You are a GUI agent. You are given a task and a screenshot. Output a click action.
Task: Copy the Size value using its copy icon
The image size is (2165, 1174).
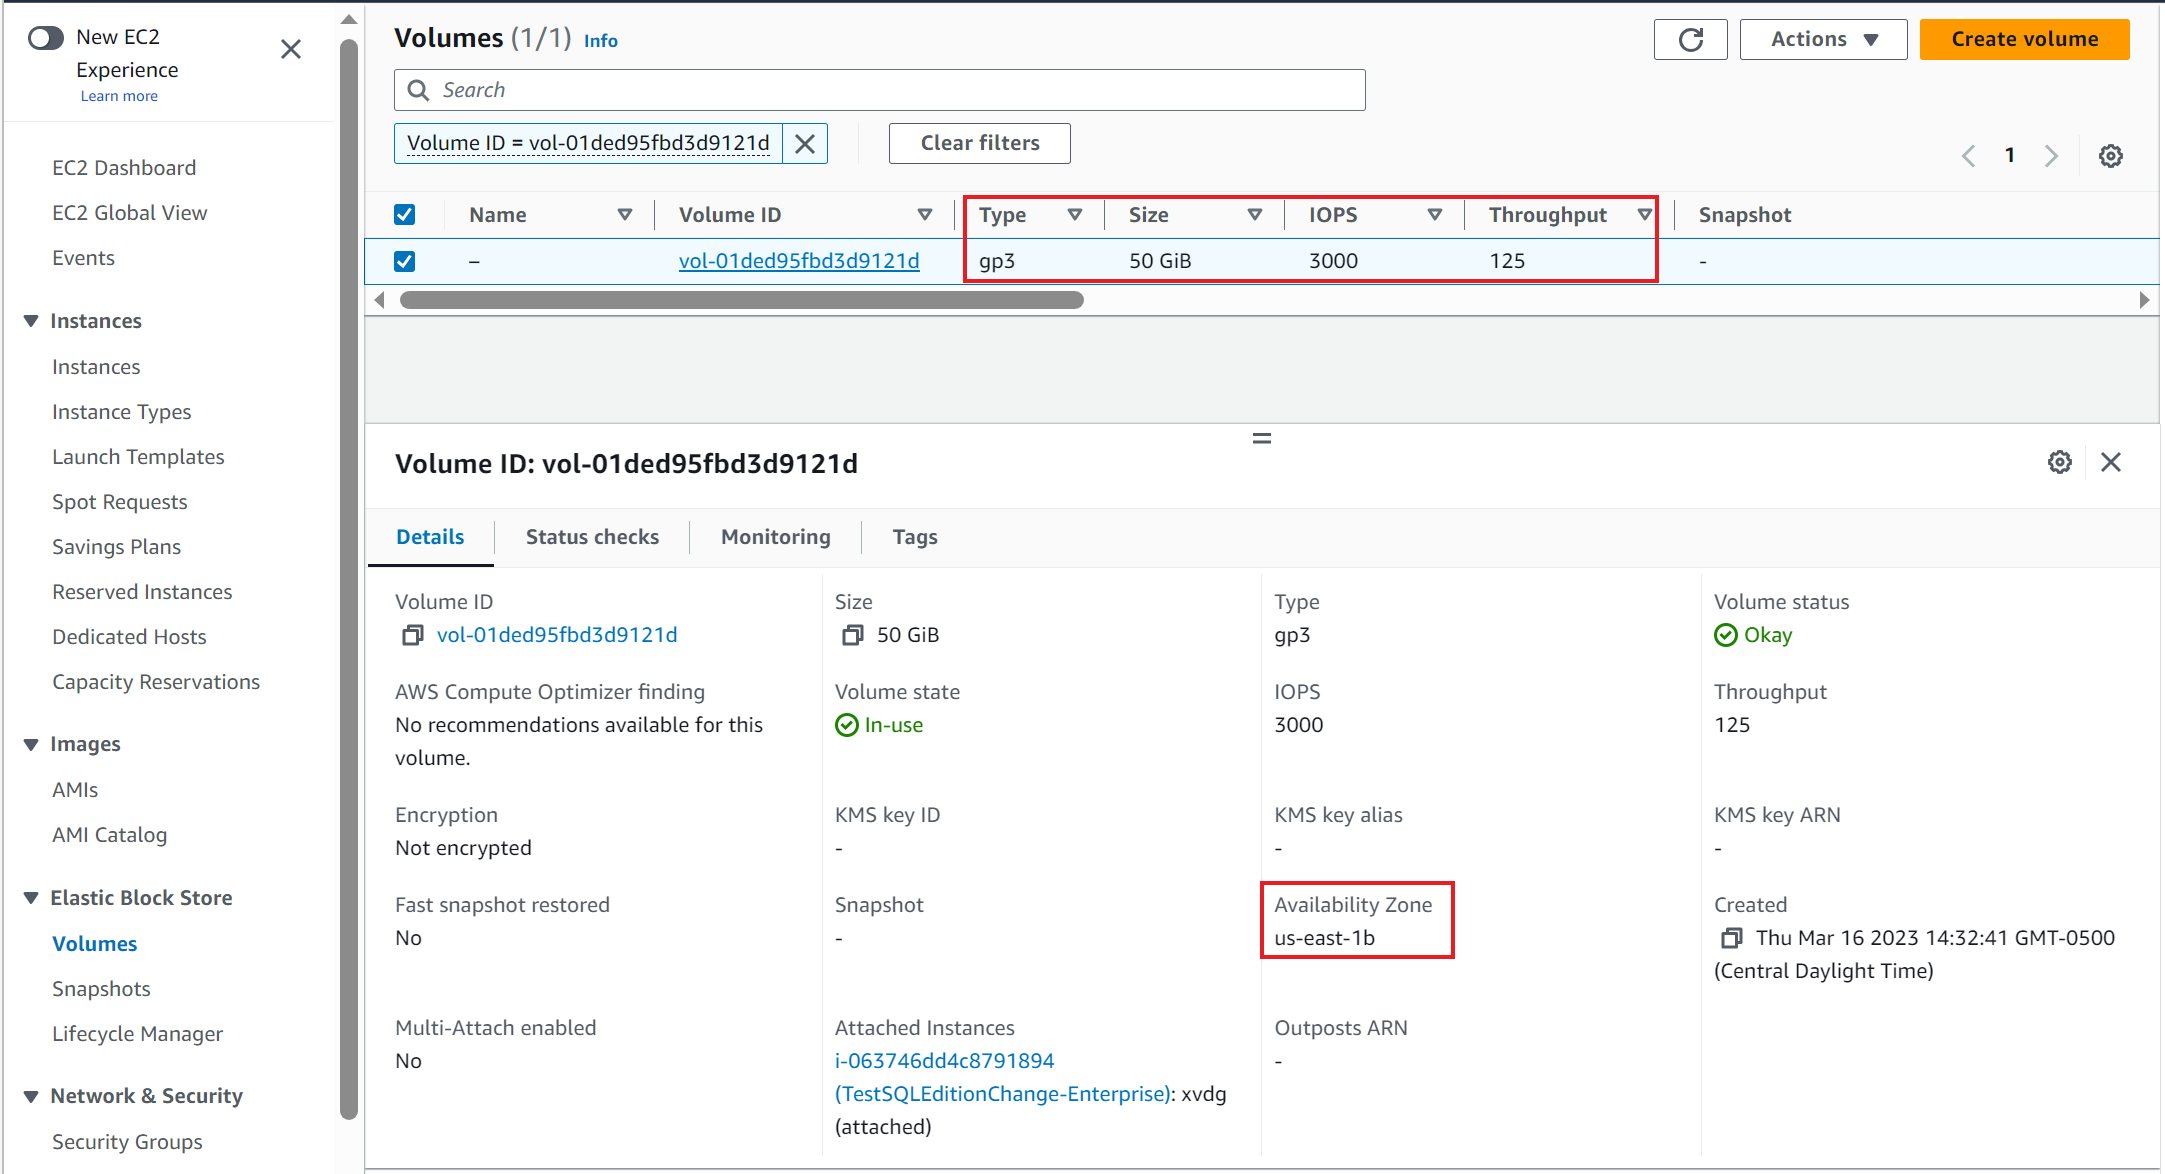point(852,634)
